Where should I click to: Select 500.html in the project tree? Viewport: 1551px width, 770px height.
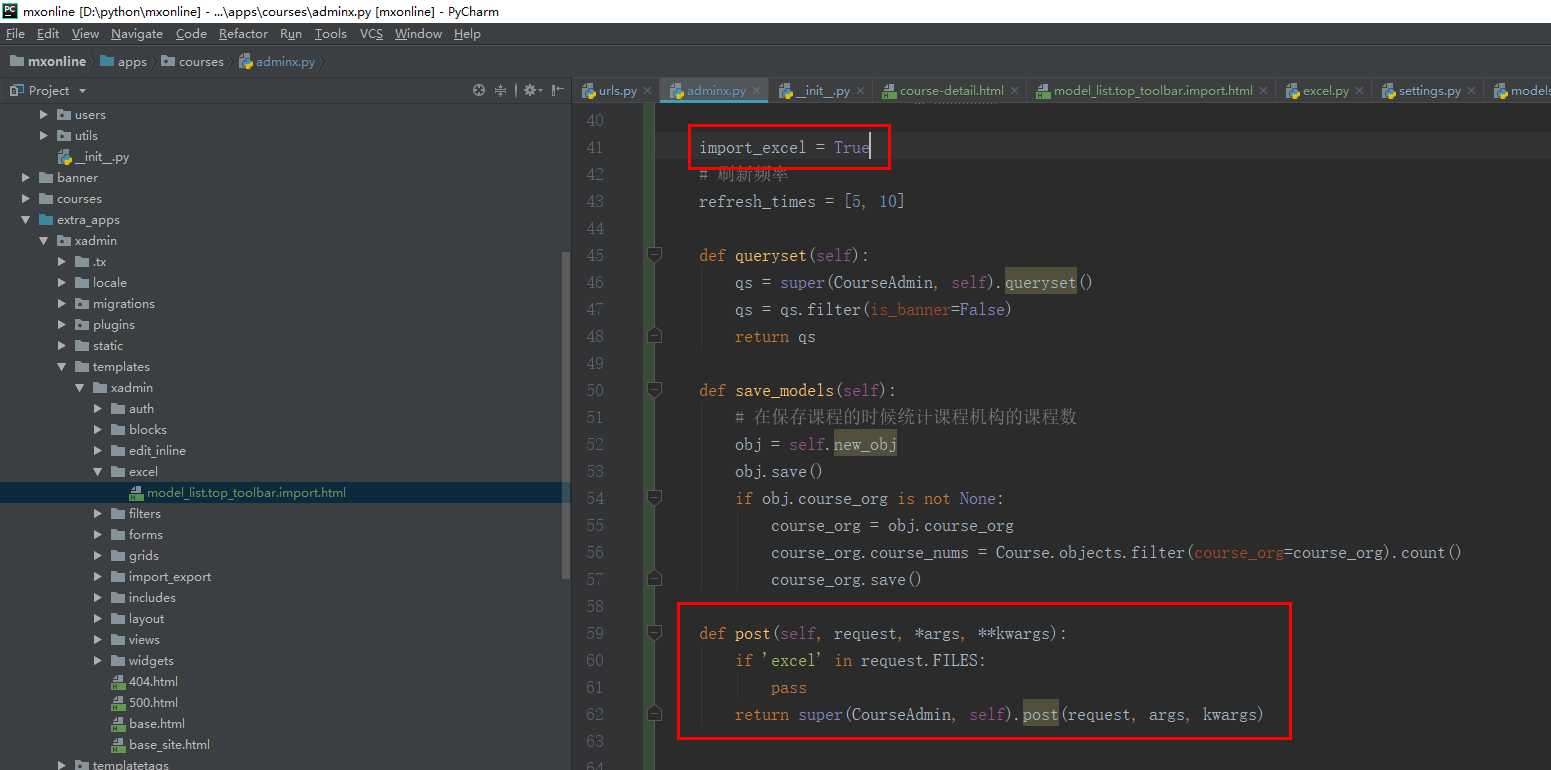[143, 702]
